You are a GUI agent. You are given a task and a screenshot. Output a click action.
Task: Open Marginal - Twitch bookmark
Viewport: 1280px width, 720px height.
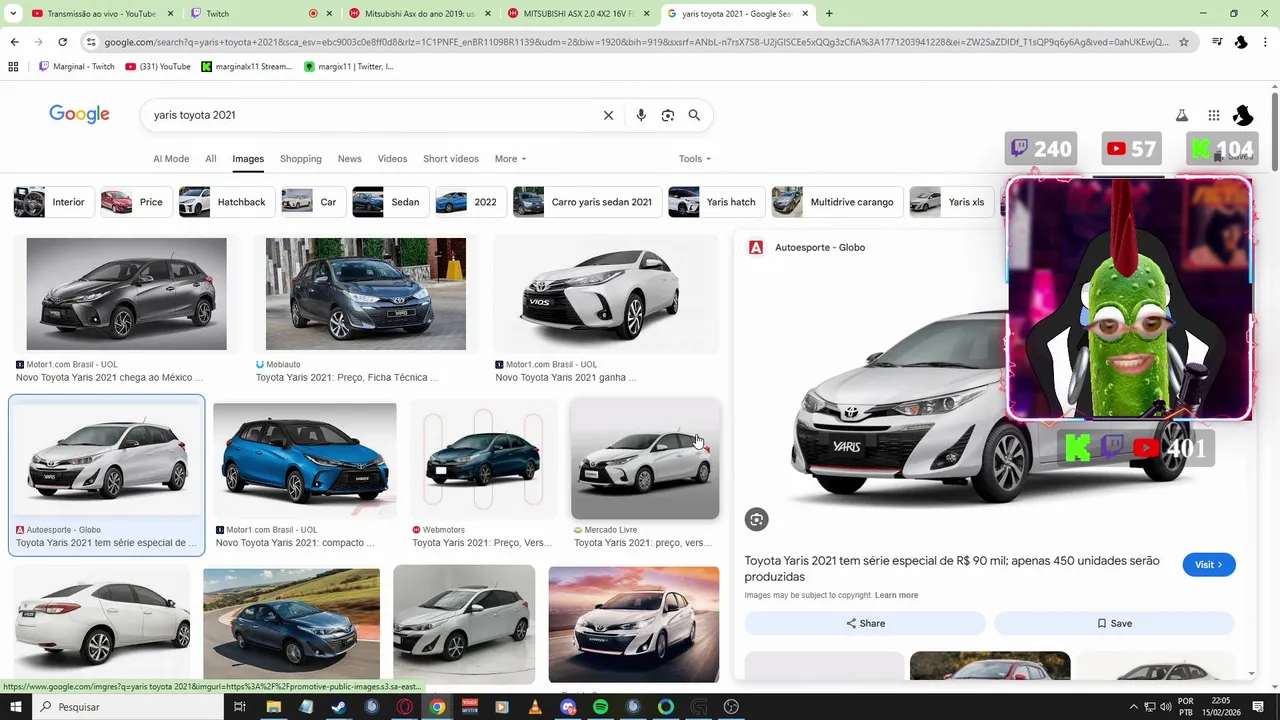tap(76, 67)
